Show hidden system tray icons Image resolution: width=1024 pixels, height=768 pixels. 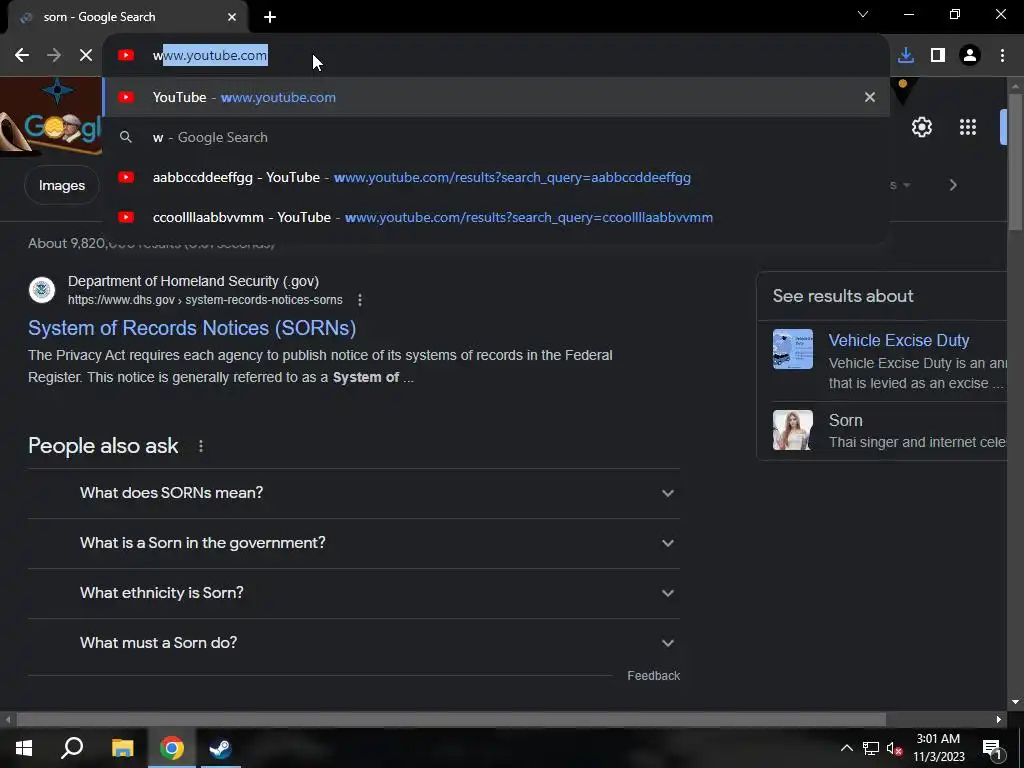pyautogui.click(x=846, y=748)
